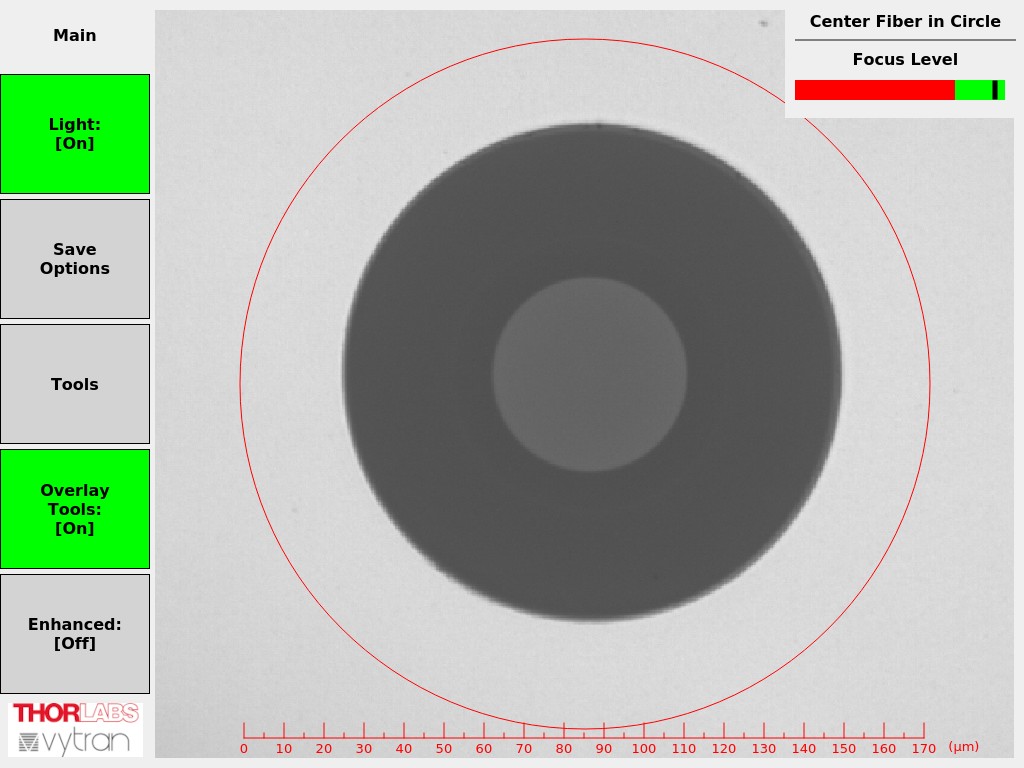1024x768 pixels.
Task: Click the 0 mark on the scale
Action: pos(244,748)
